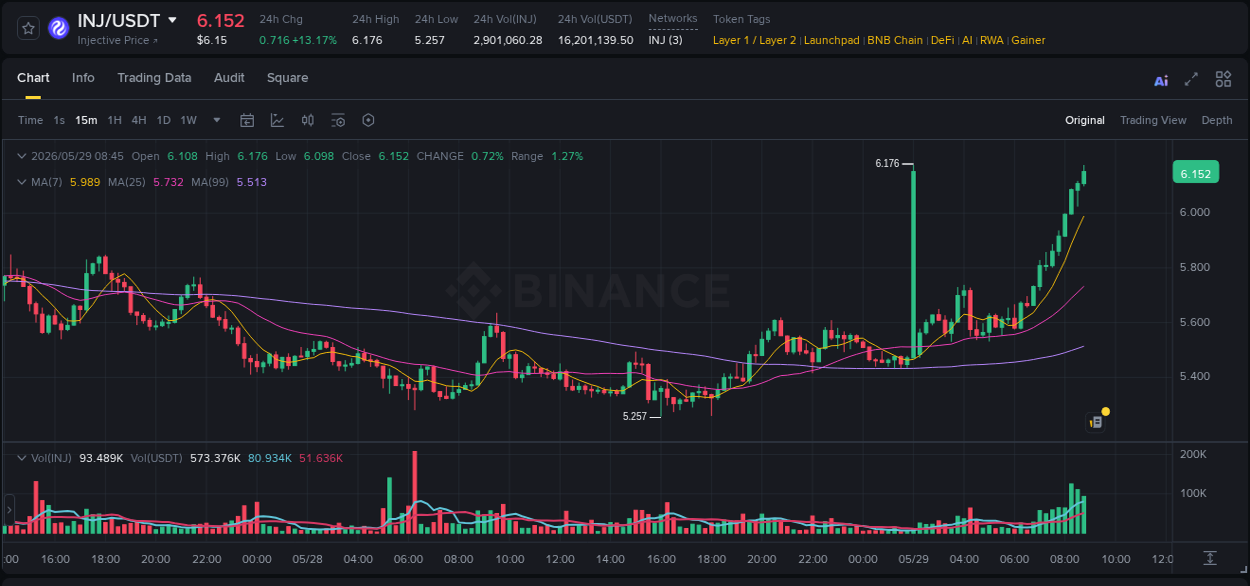Switch to the Original chart view
This screenshot has height=586, width=1250.
click(1084, 120)
